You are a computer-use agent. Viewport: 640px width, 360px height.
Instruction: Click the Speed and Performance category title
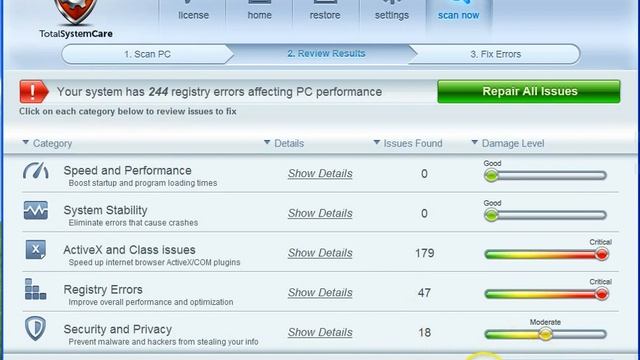(x=127, y=171)
